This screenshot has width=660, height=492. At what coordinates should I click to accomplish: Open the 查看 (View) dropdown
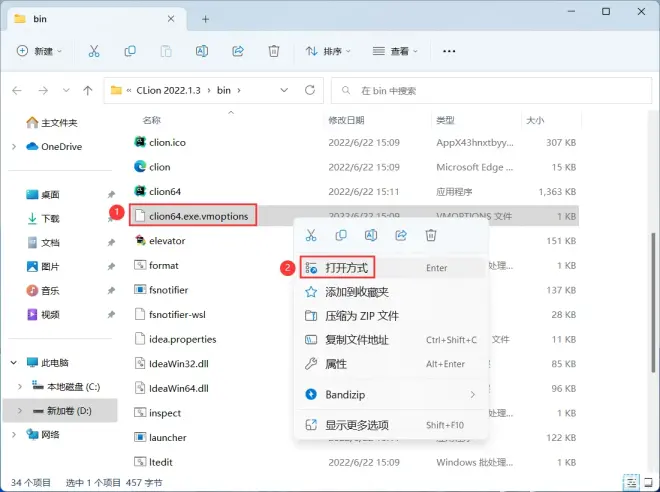pos(395,51)
